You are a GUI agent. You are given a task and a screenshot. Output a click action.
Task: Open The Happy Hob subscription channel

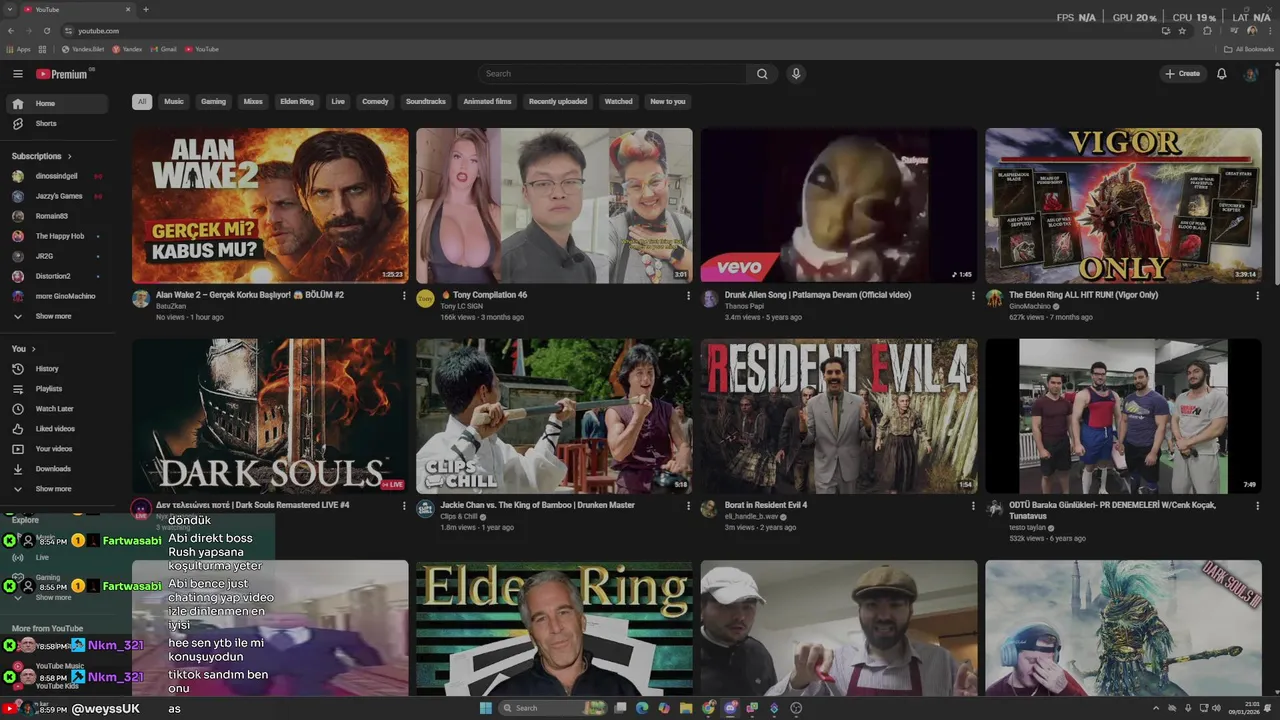coord(57,236)
